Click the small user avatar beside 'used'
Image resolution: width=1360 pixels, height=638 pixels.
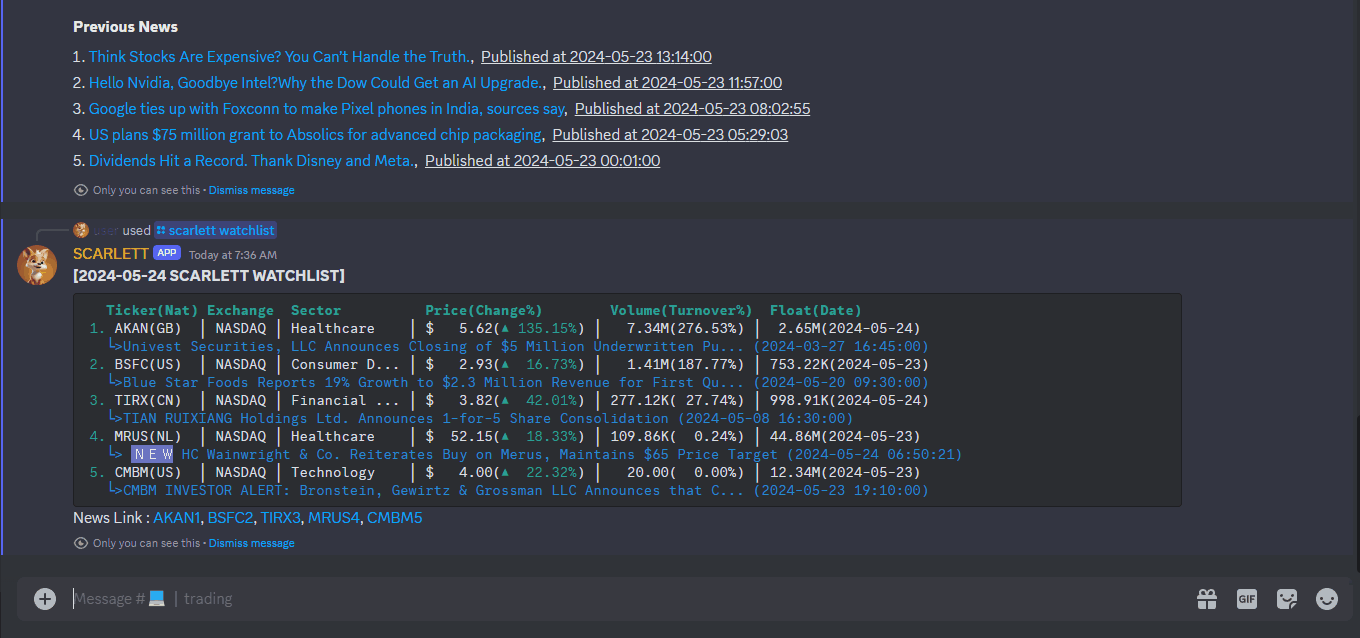pyautogui.click(x=81, y=230)
